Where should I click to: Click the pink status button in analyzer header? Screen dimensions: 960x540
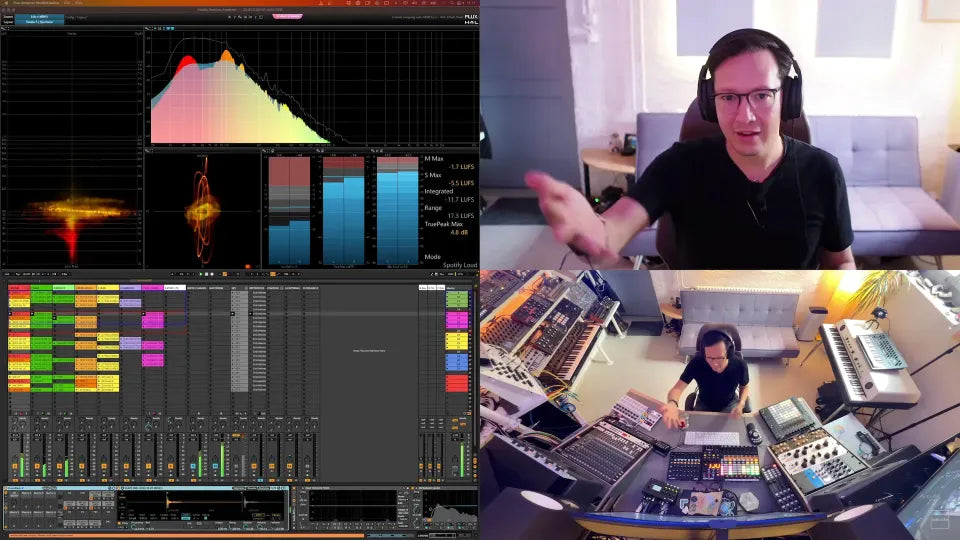(287, 16)
